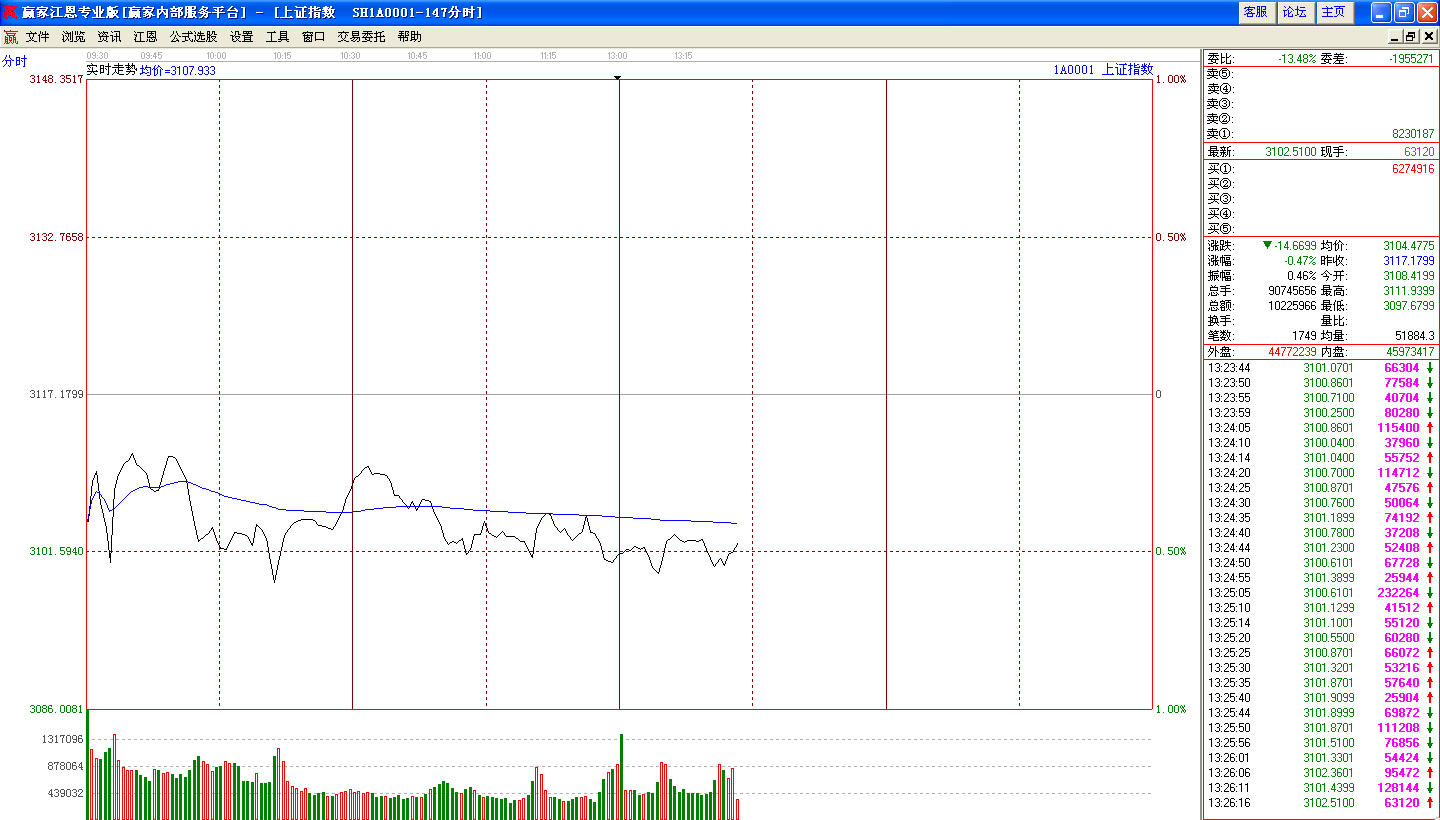Select the 13:24:05 tick row
The image size is (1440, 820).
pos(1321,427)
